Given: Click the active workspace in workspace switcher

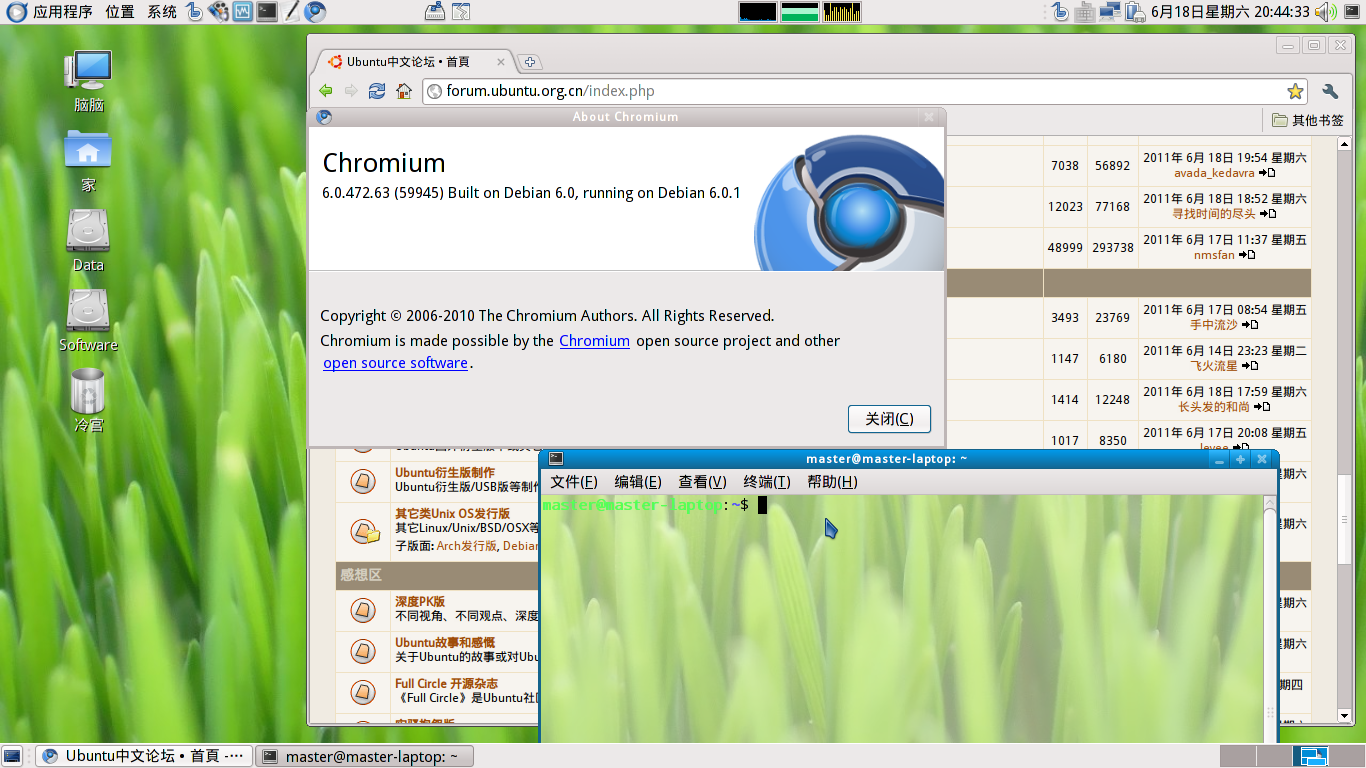Looking at the screenshot, I should [x=1313, y=756].
